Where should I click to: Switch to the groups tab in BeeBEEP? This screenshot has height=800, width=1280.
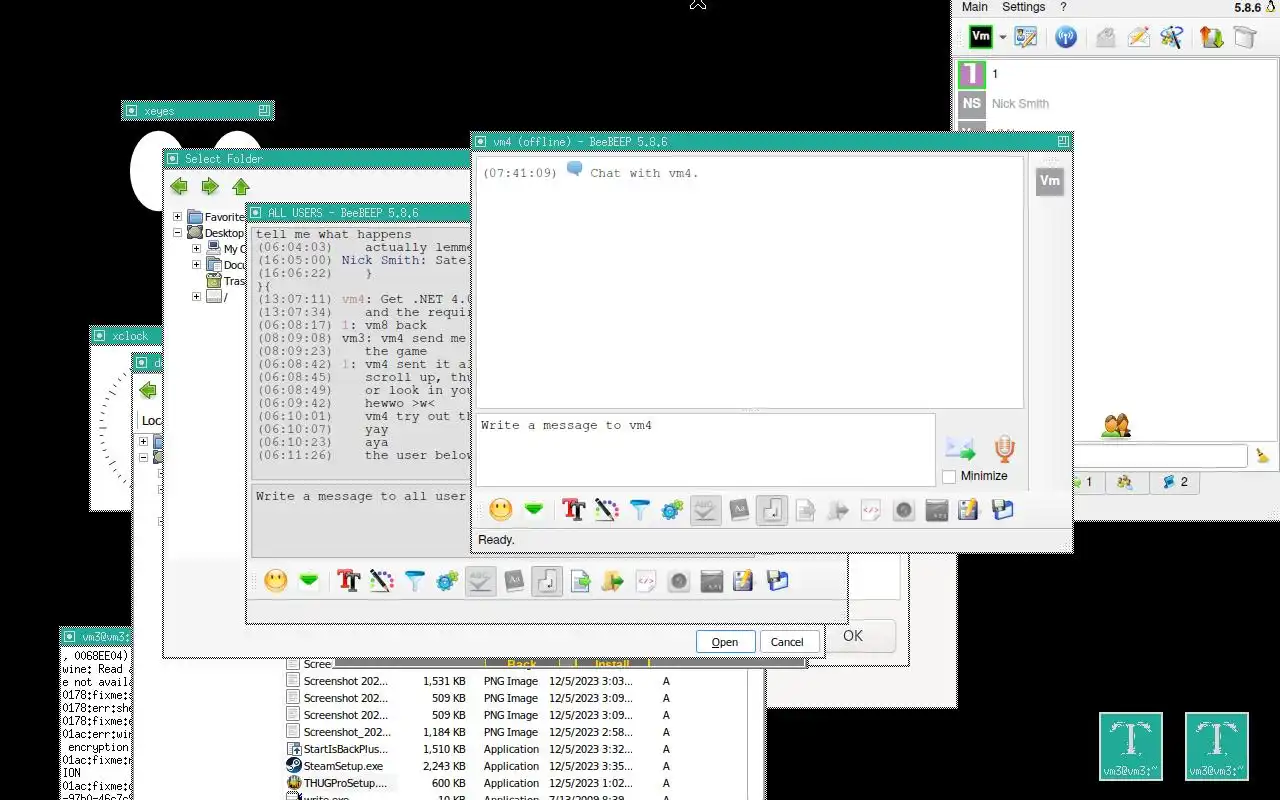(x=1125, y=482)
